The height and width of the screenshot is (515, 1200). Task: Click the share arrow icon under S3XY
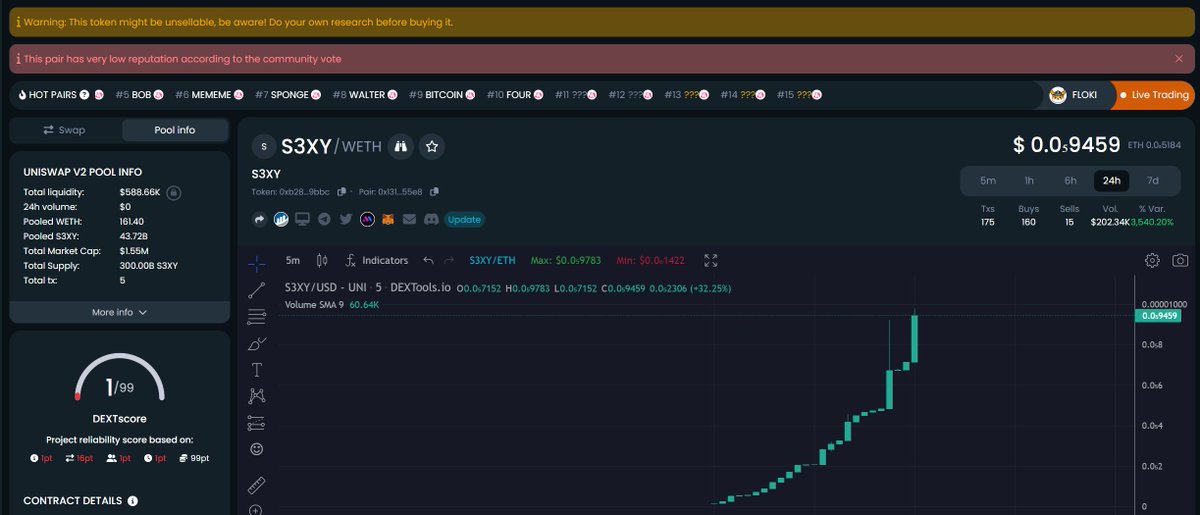pyautogui.click(x=260, y=218)
